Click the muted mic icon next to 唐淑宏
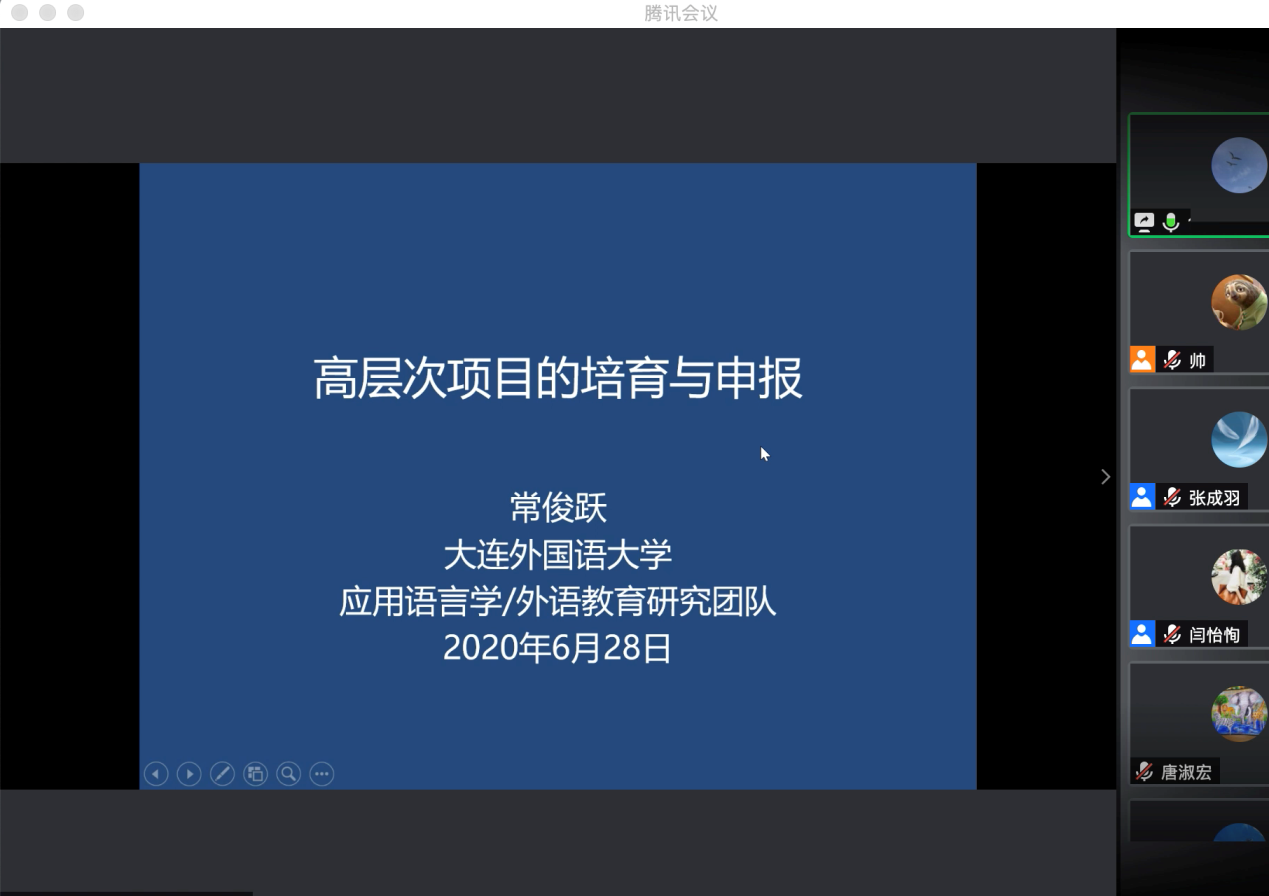1269x896 pixels. click(1145, 772)
